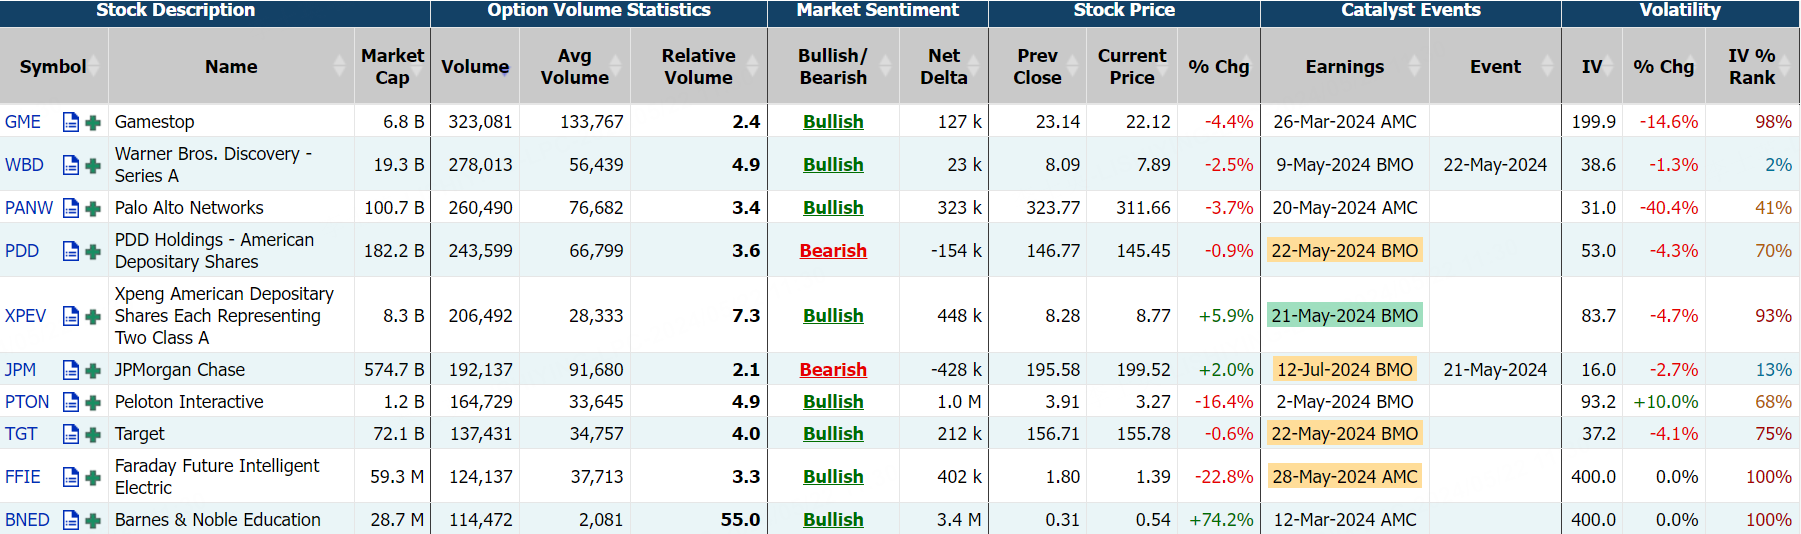Open the PTON ticker symbol link
1801x534 pixels.
[x=27, y=402]
